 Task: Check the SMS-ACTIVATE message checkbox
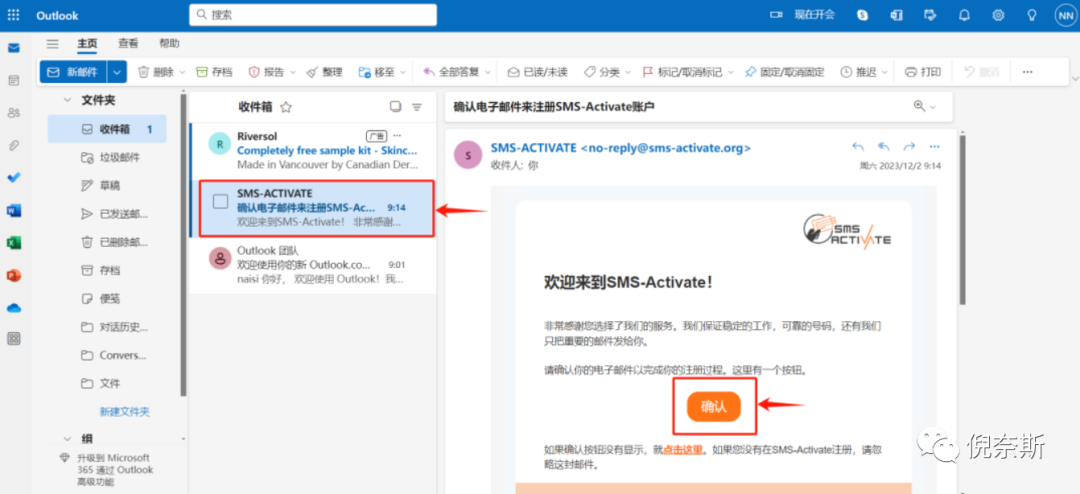tap(220, 202)
